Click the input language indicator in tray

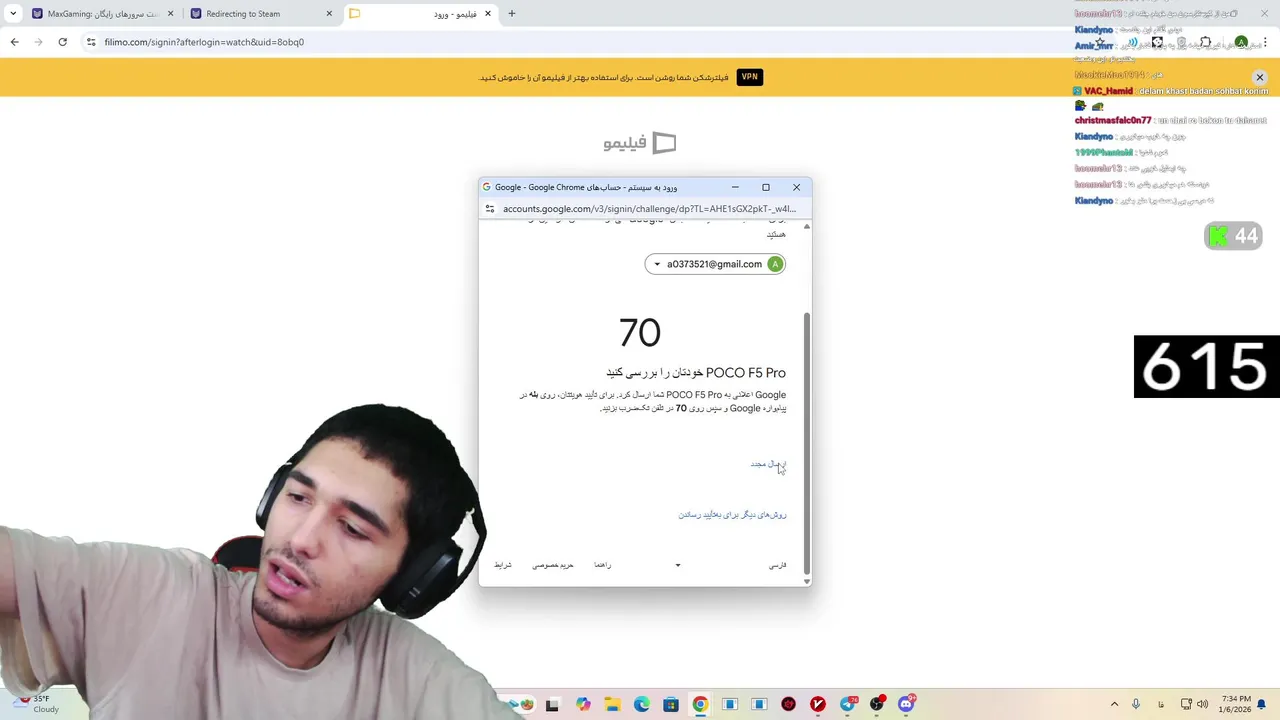[1162, 704]
